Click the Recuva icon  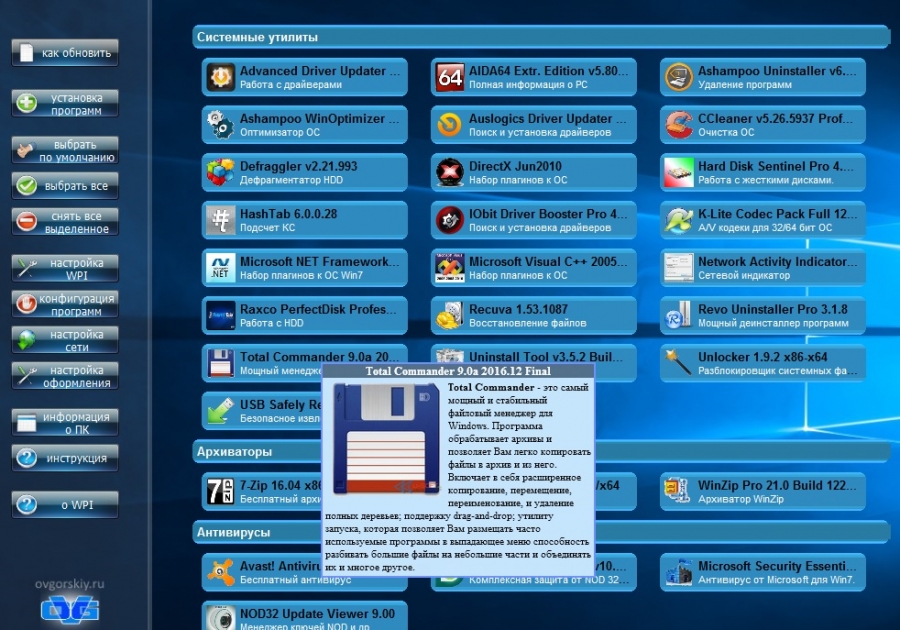click(449, 315)
